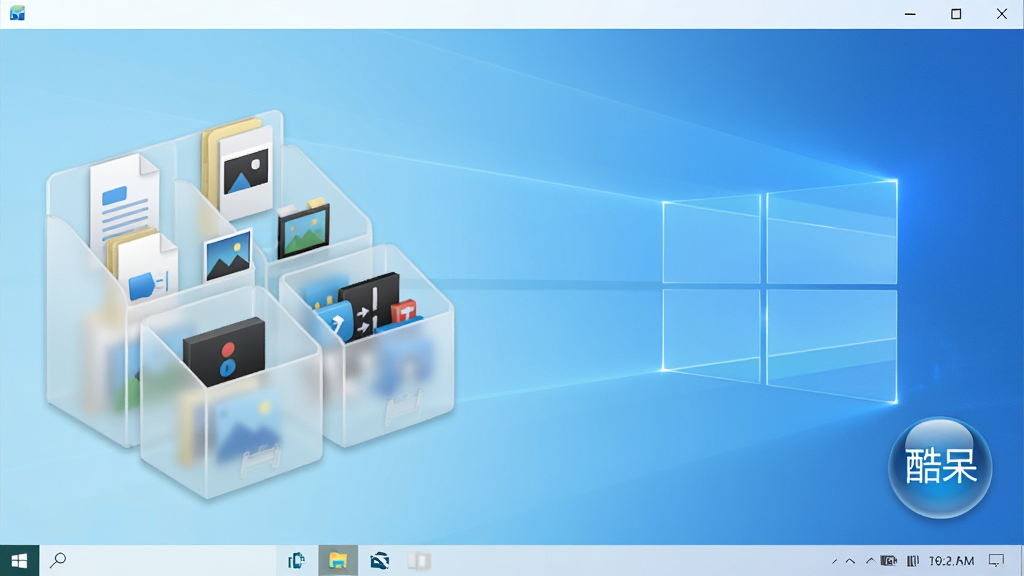Image resolution: width=1024 pixels, height=576 pixels.
Task: Open the notification center icon
Action: [996, 560]
